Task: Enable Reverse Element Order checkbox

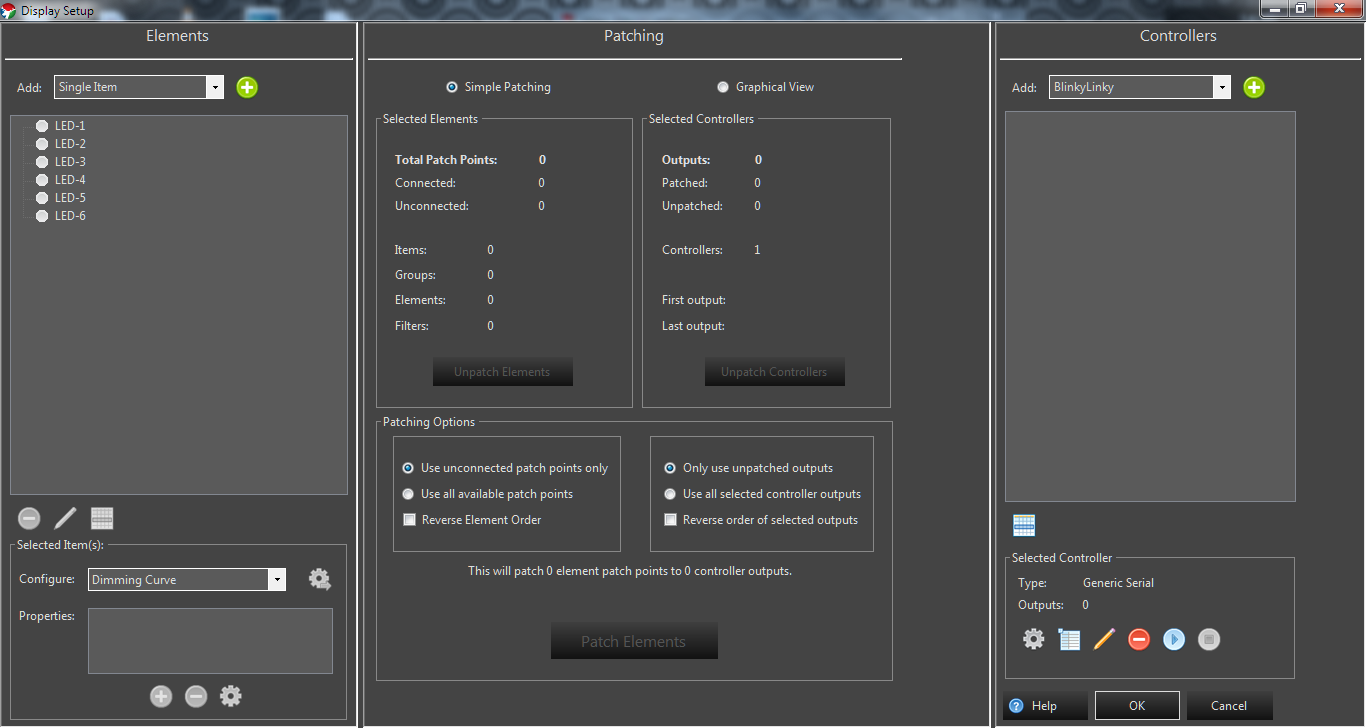Action: pyautogui.click(x=409, y=520)
